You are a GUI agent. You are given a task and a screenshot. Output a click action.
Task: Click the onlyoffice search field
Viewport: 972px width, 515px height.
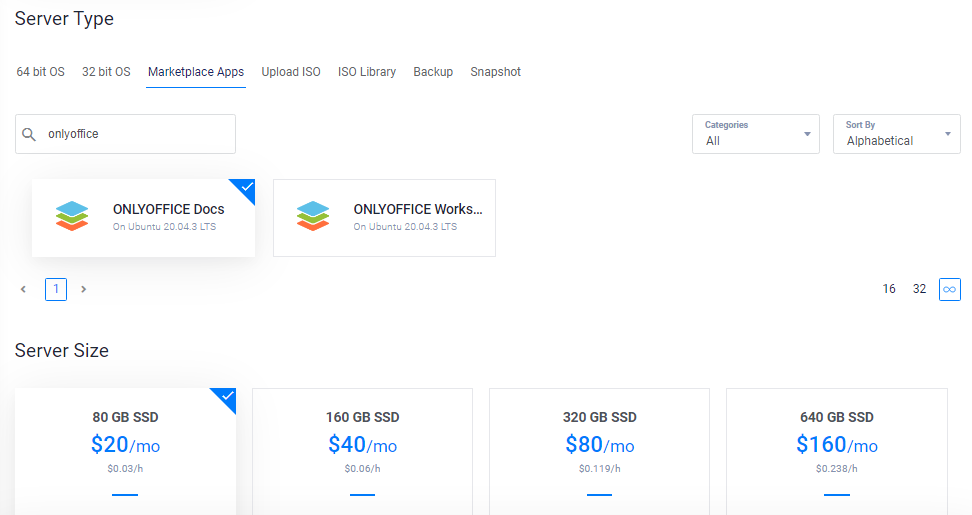[125, 134]
